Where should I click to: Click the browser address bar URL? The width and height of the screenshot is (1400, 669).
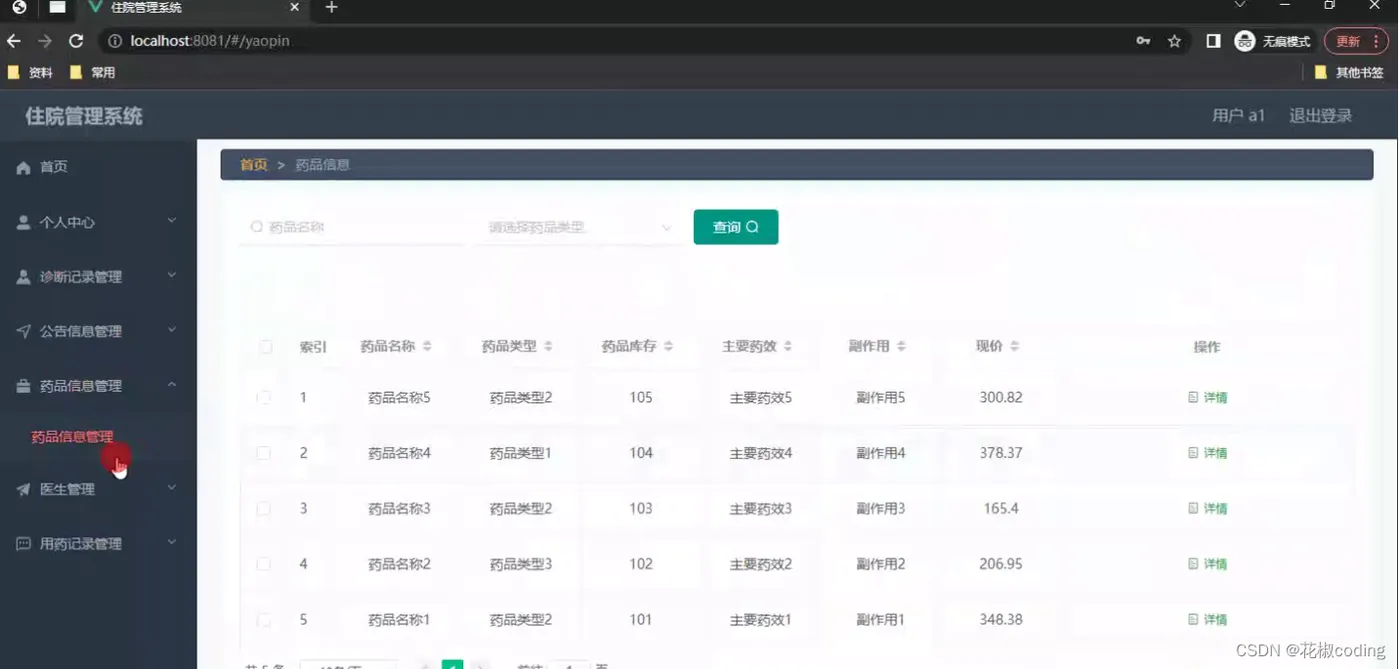click(210, 41)
